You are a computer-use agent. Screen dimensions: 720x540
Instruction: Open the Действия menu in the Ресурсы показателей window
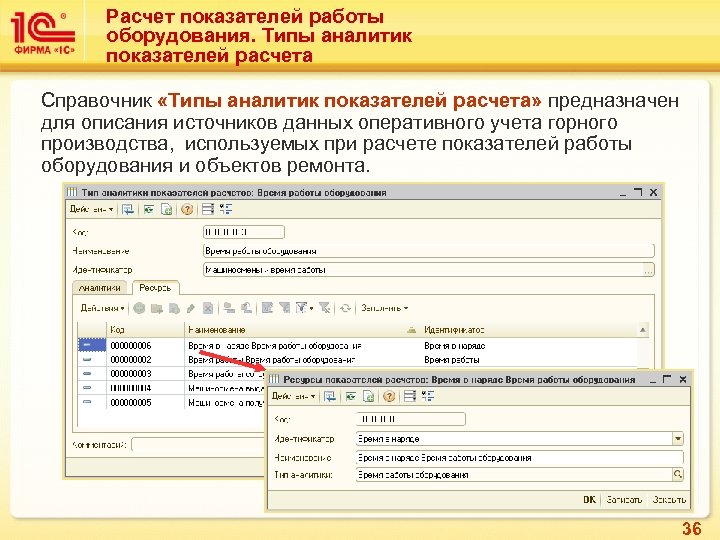[293, 396]
